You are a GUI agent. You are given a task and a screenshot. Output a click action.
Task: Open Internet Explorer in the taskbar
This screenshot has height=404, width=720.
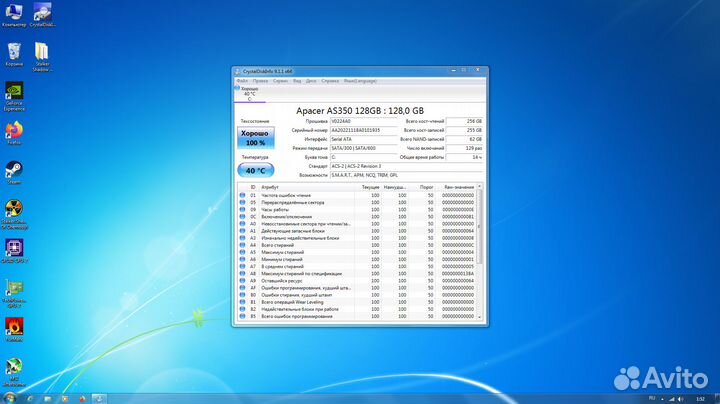pyautogui.click(x=30, y=398)
